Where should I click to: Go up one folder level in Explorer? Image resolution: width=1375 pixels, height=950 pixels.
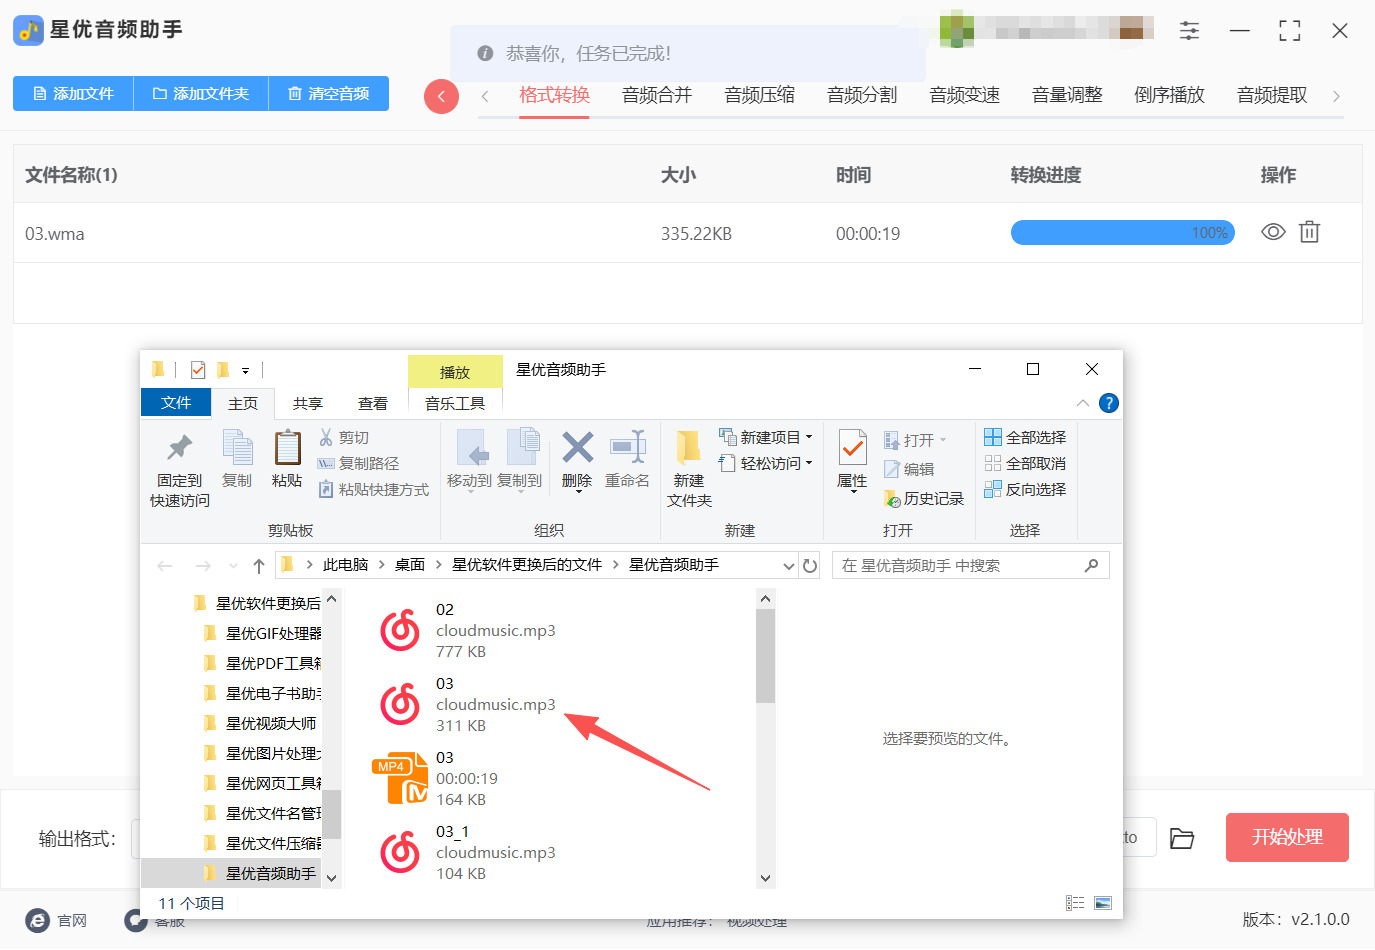[x=259, y=566]
